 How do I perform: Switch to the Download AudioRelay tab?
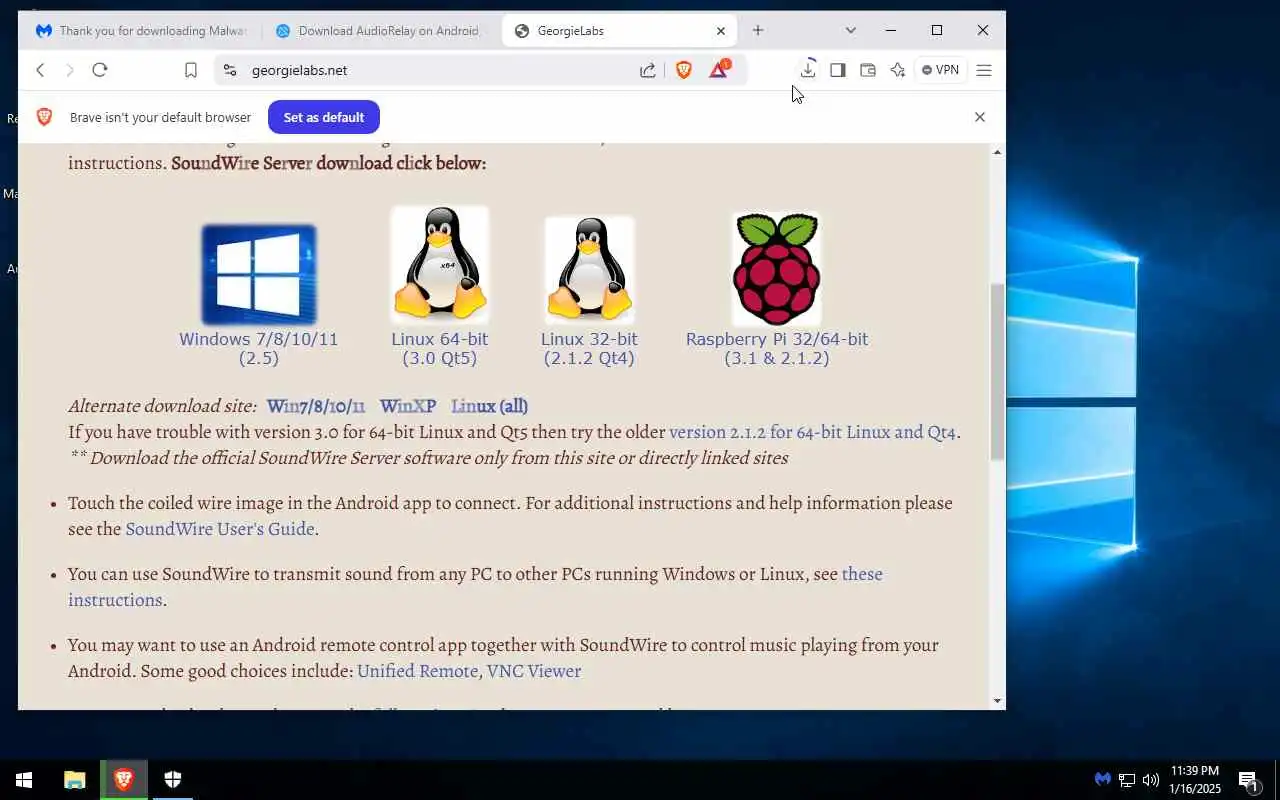point(379,31)
